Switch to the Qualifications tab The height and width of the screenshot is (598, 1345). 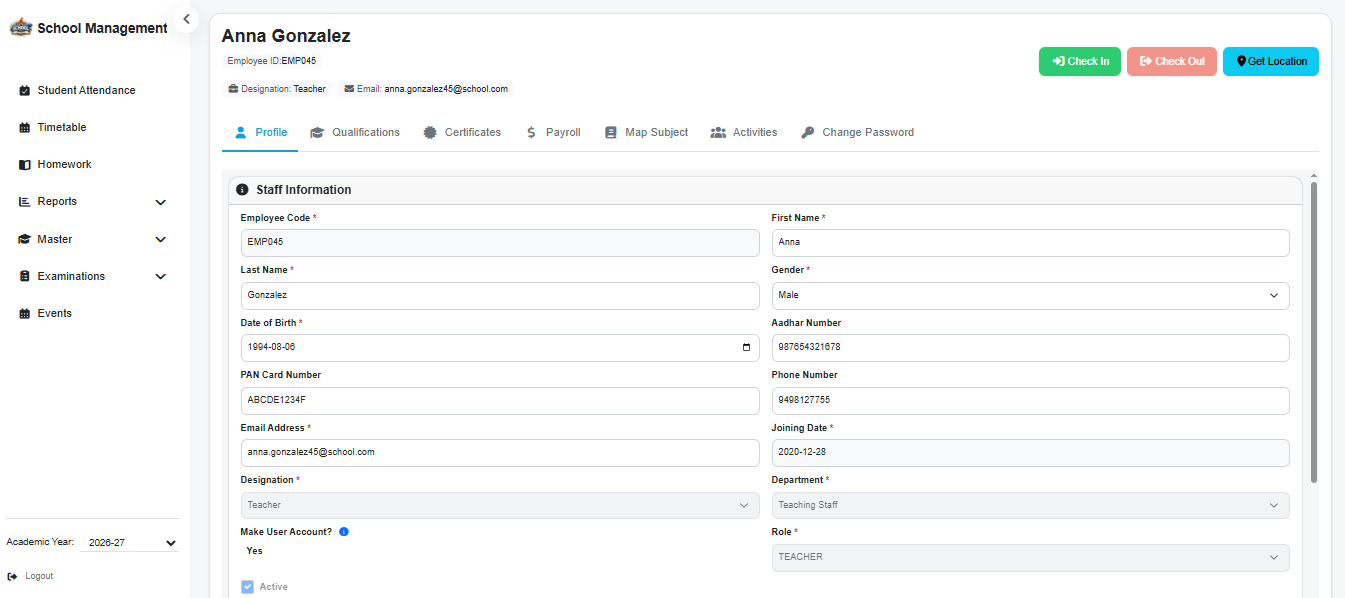(355, 132)
